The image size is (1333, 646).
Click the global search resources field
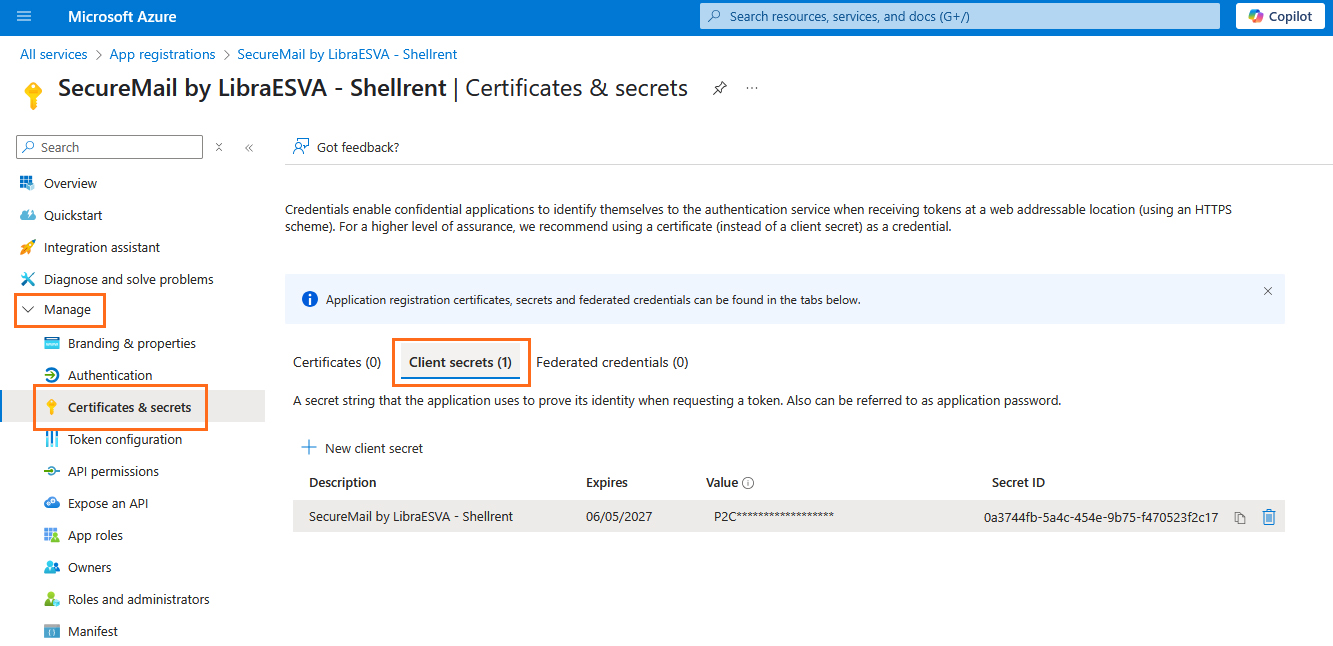click(960, 17)
